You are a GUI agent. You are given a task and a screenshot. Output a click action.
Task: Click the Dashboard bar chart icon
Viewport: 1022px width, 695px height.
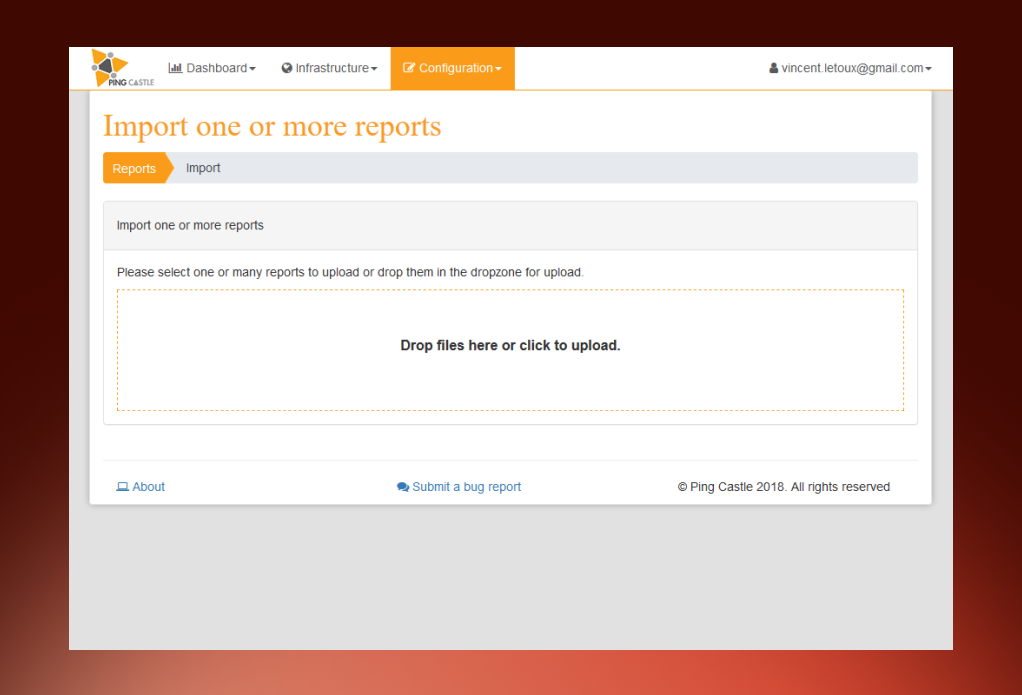[x=175, y=68]
